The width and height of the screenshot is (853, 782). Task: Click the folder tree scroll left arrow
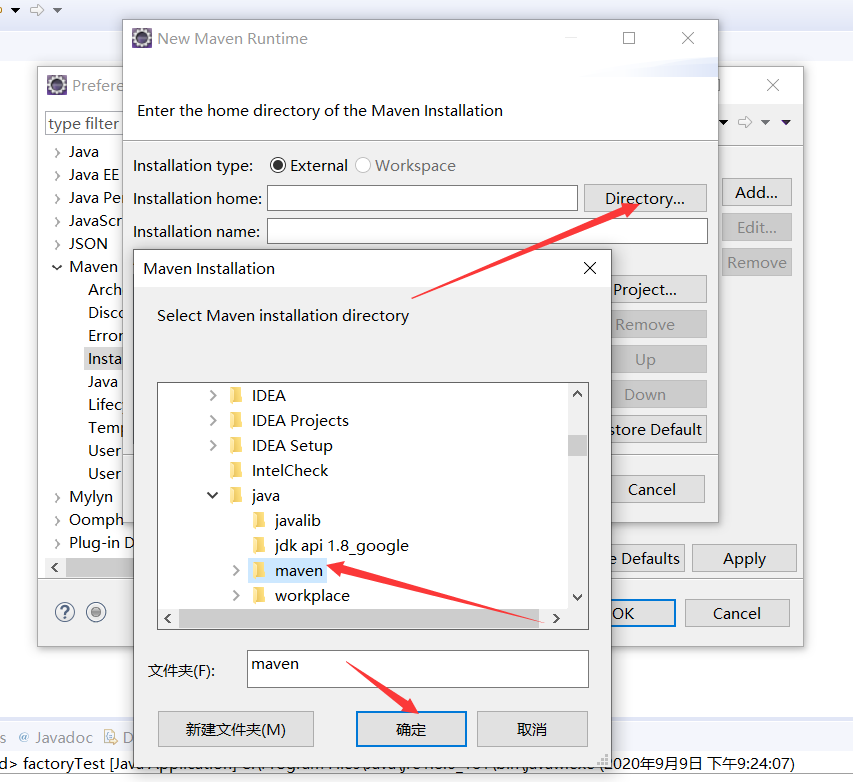168,618
